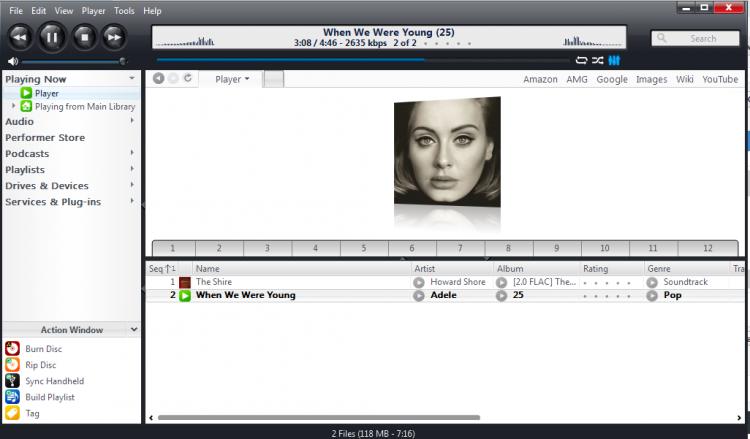The image size is (750, 439).
Task: Click the Rip Disc icon
Action: [x=12, y=364]
